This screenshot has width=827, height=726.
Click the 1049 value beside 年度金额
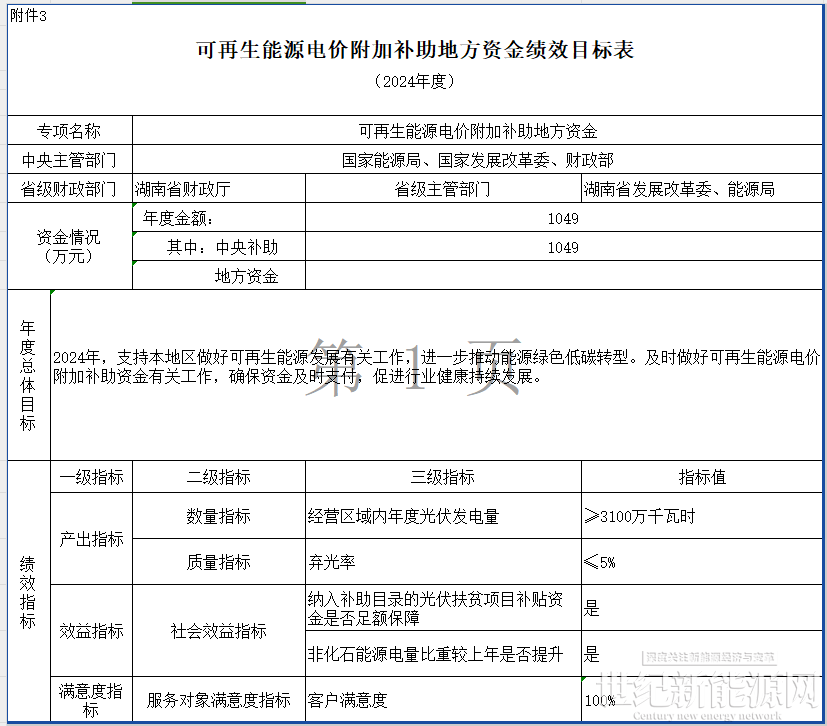coord(564,218)
